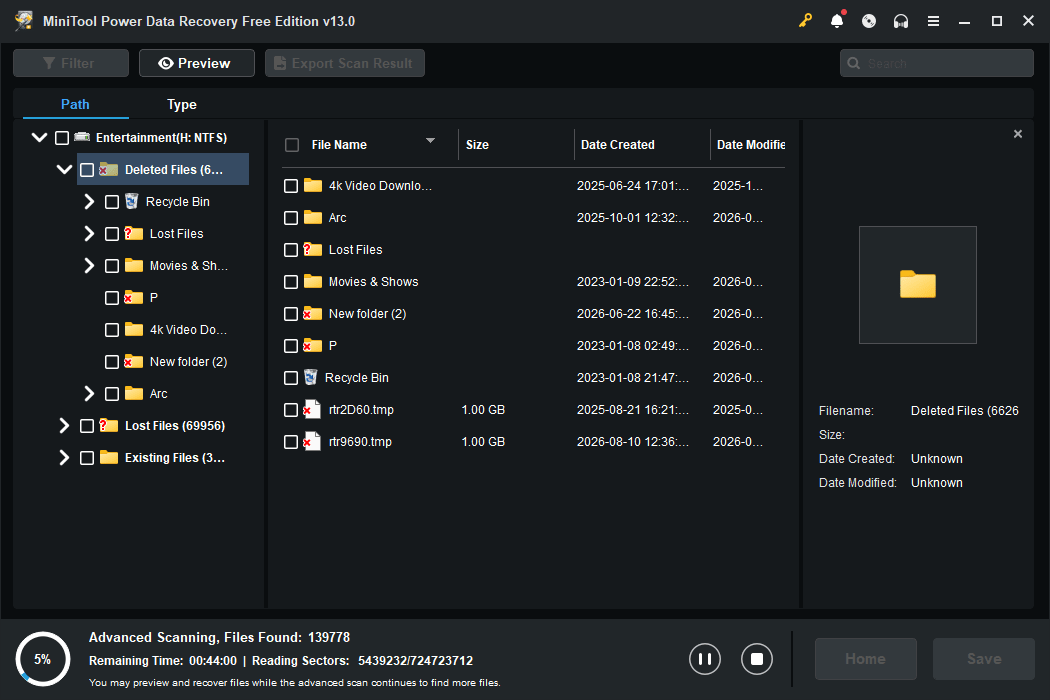This screenshot has height=700, width=1050.
Task: Expand the Lost Files node under Deleted Files
Action: click(89, 234)
